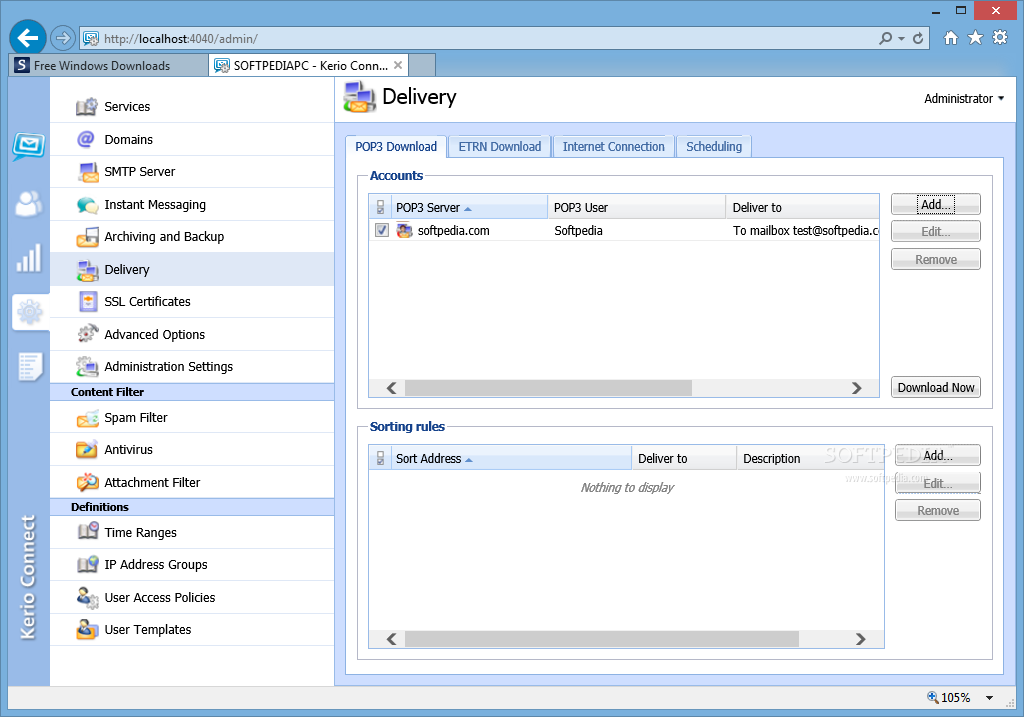1024x717 pixels.
Task: Click the Time Ranges icon
Action: coord(88,532)
